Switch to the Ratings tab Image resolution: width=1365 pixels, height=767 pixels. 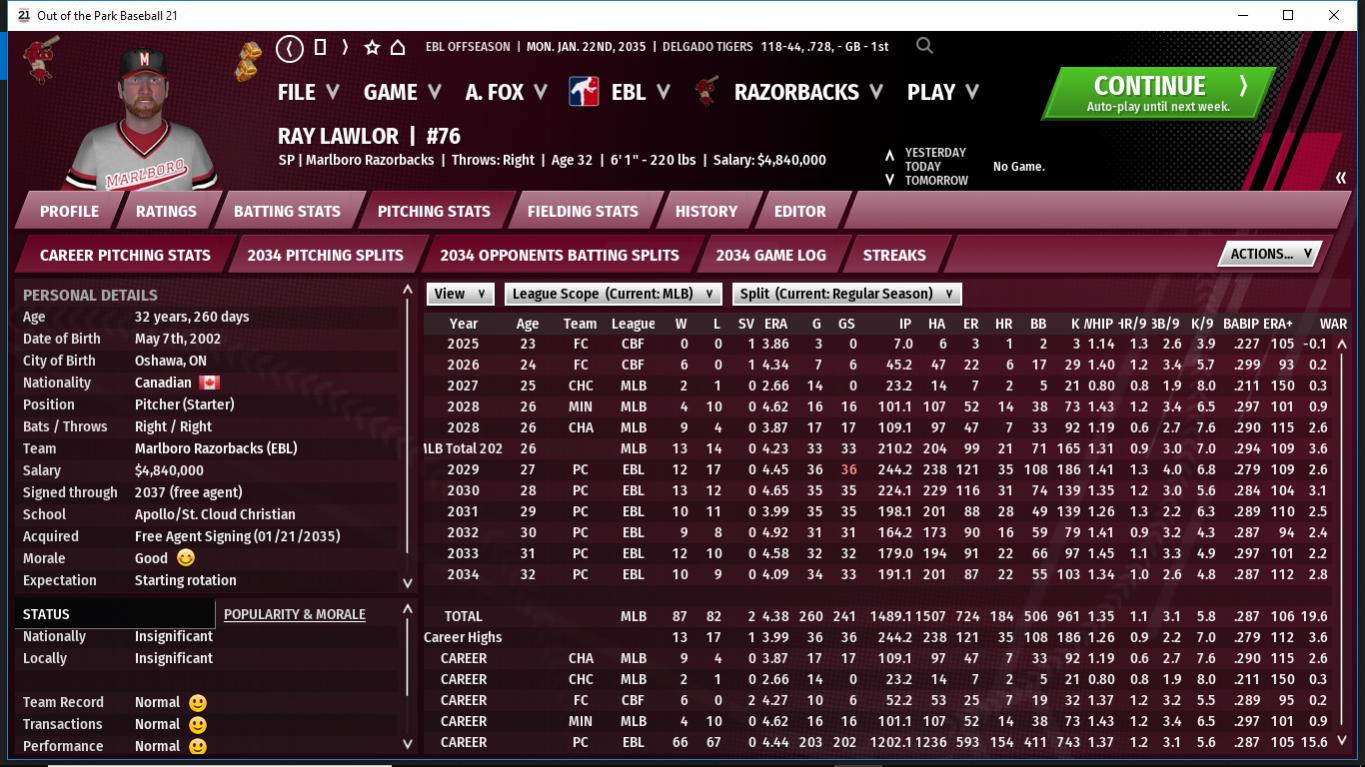click(166, 211)
